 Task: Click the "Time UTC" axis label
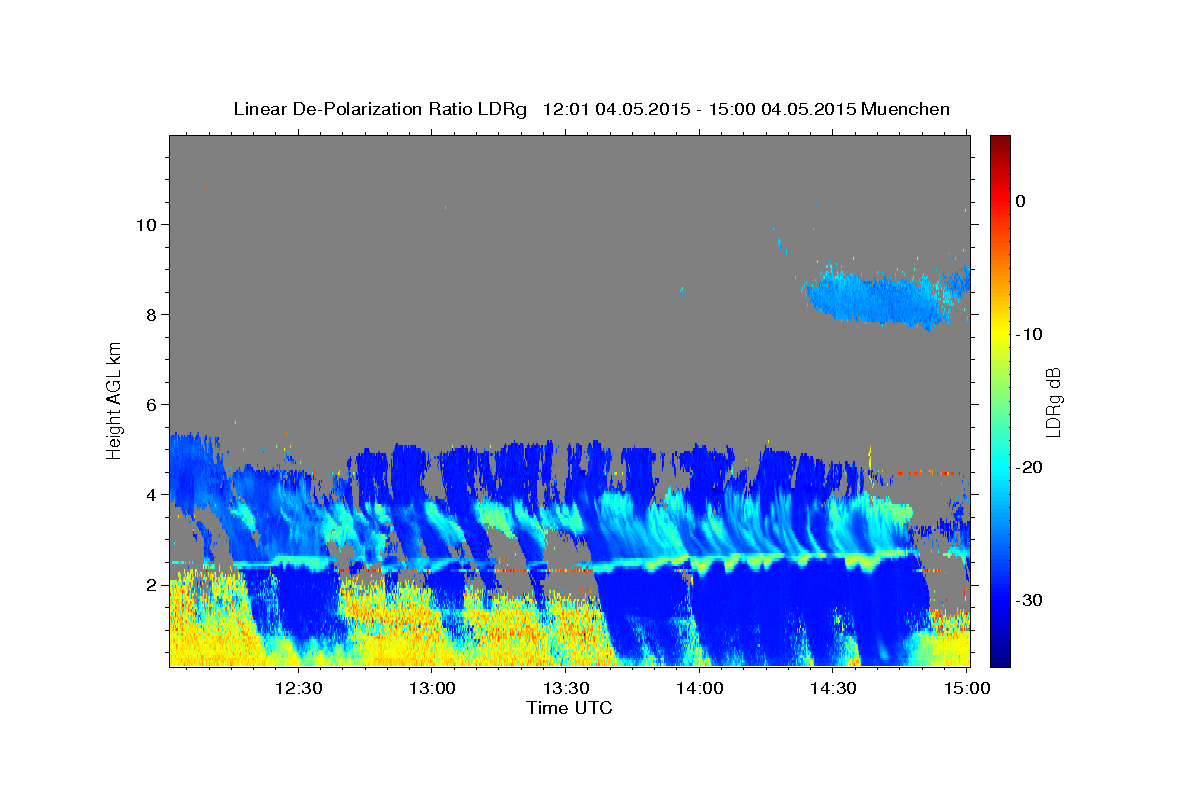pyautogui.click(x=569, y=708)
